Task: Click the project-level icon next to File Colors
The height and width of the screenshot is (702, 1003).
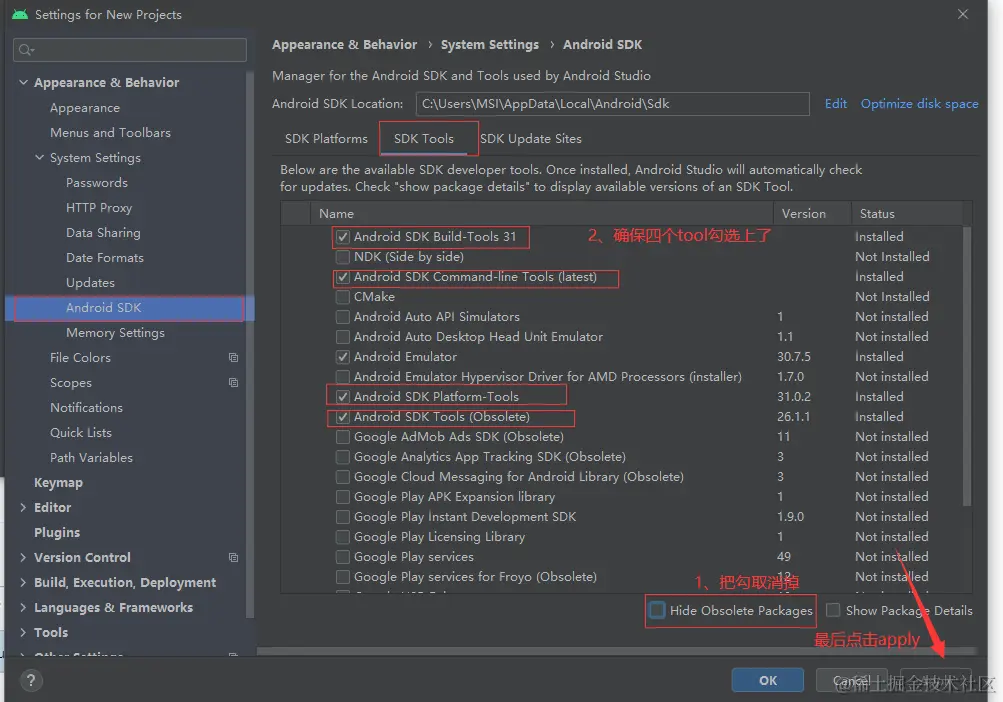Action: (233, 358)
